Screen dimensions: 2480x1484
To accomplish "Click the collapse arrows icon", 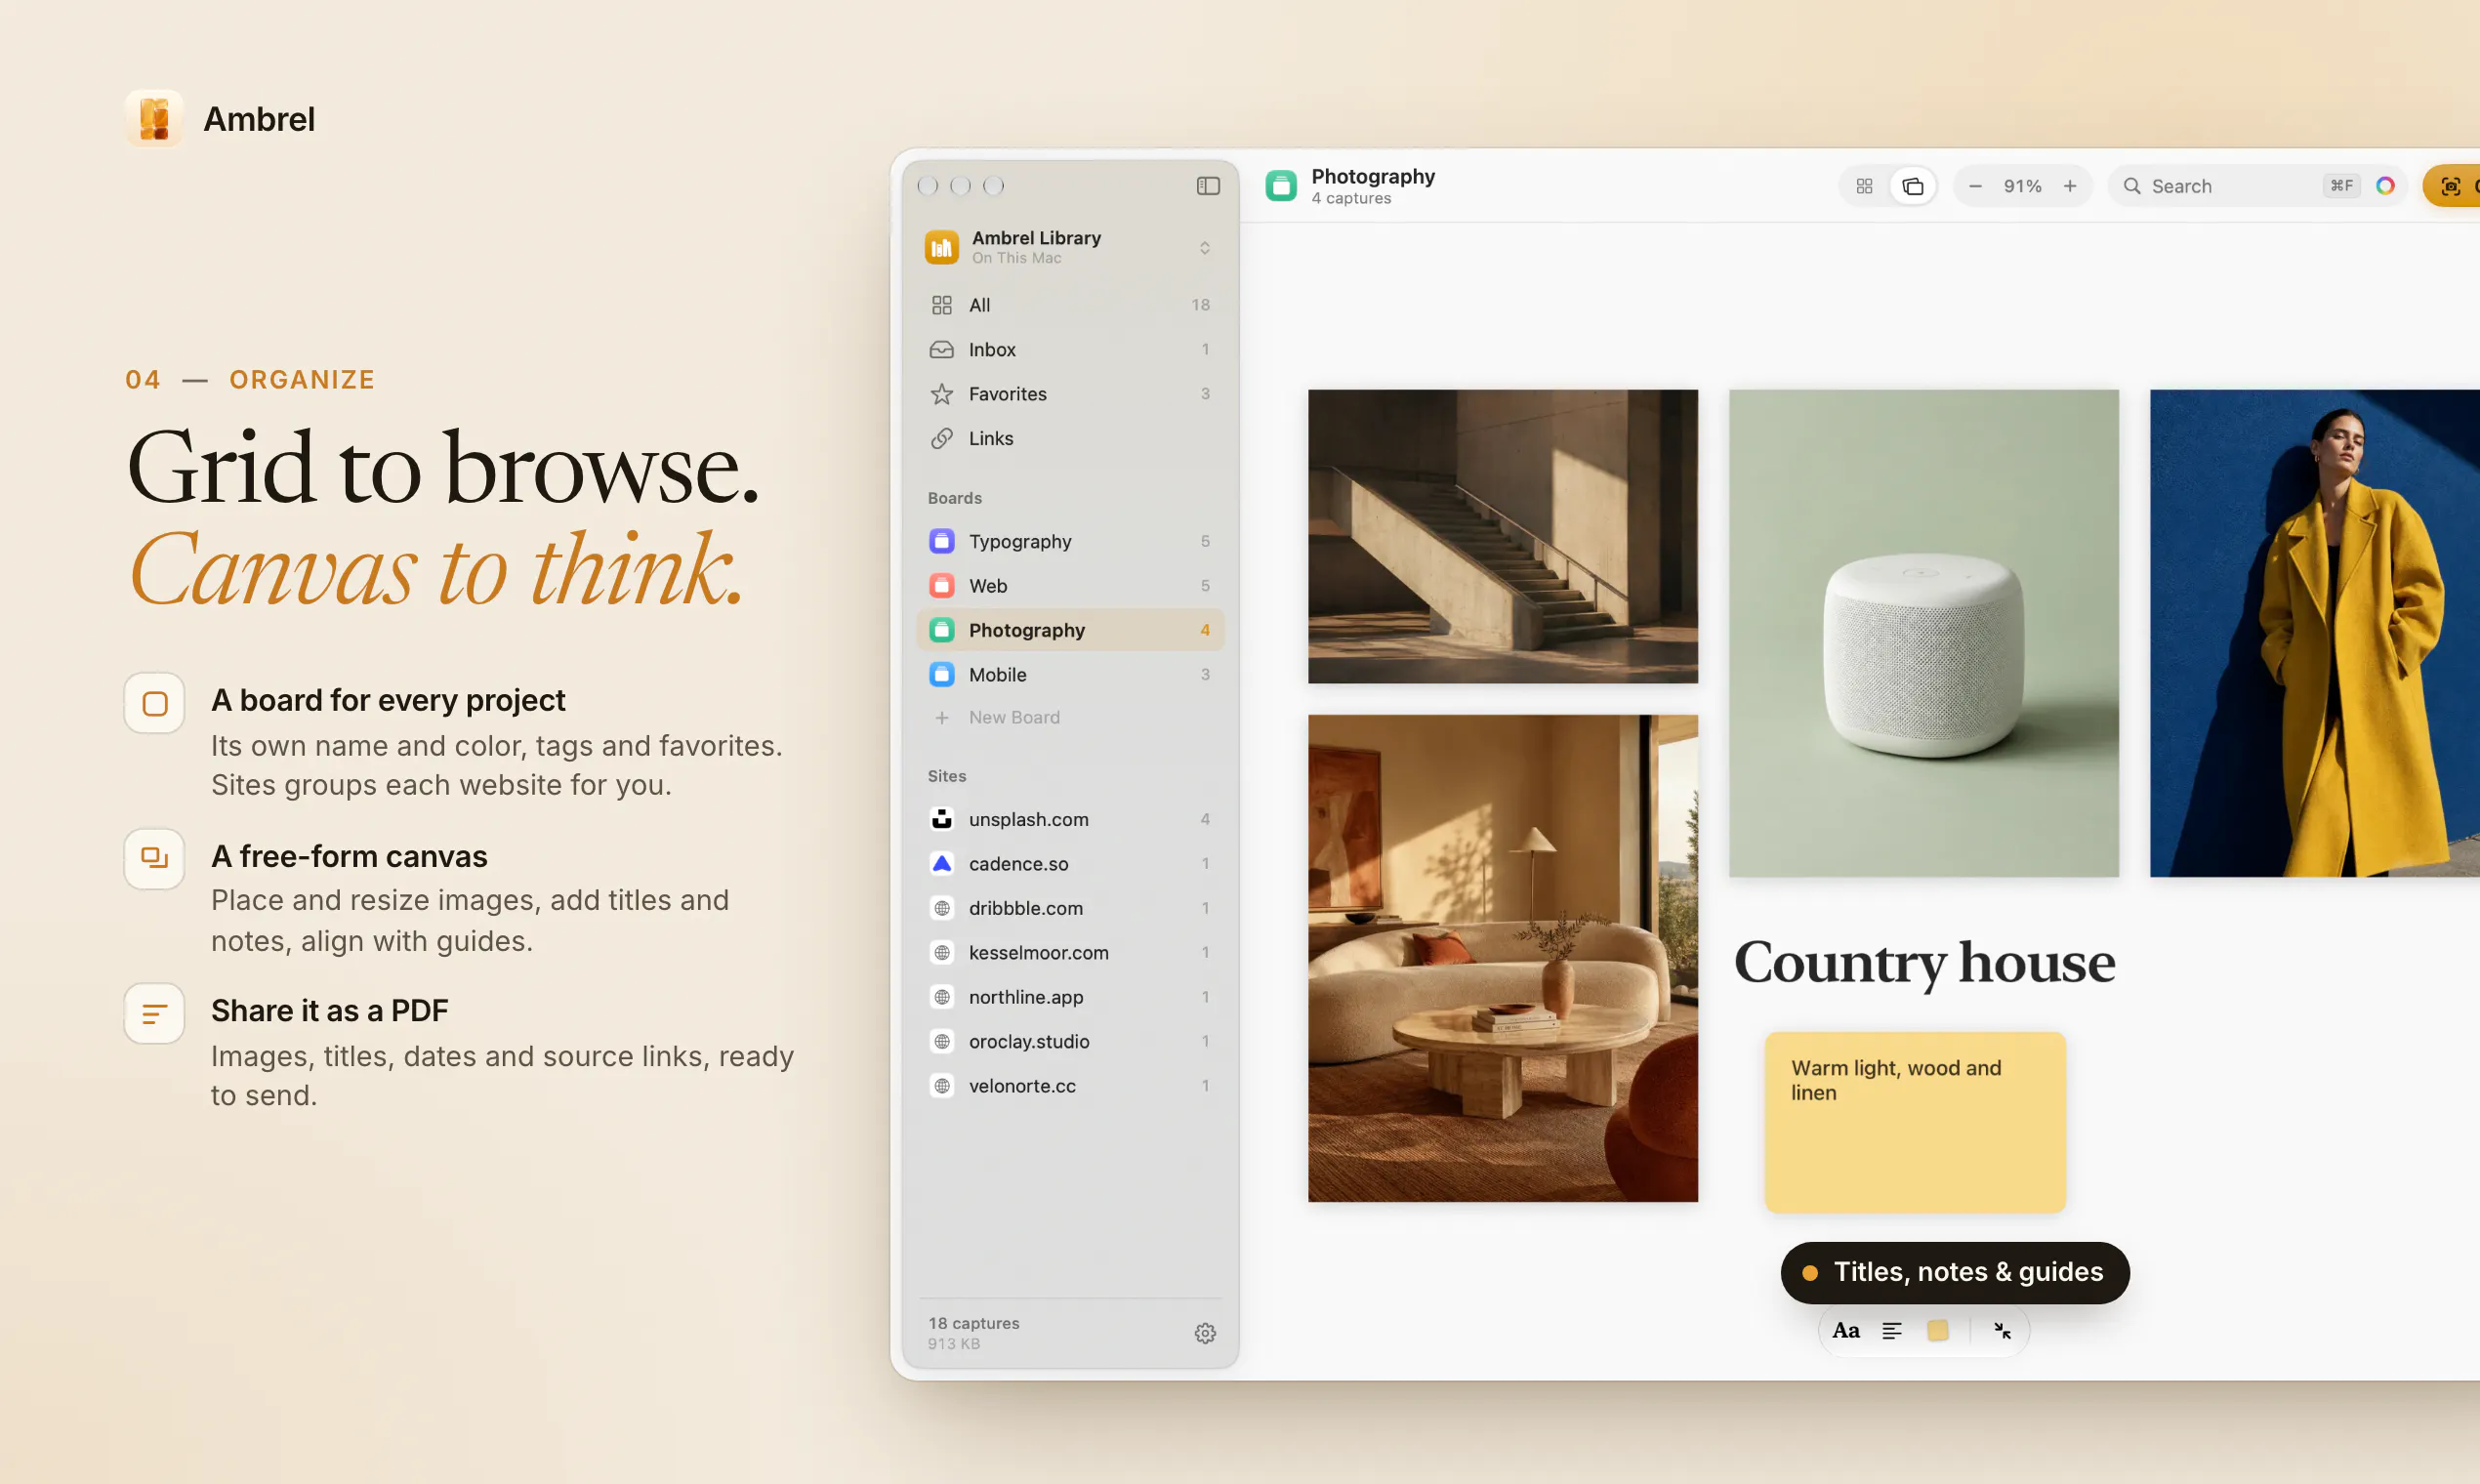I will tap(2002, 1331).
